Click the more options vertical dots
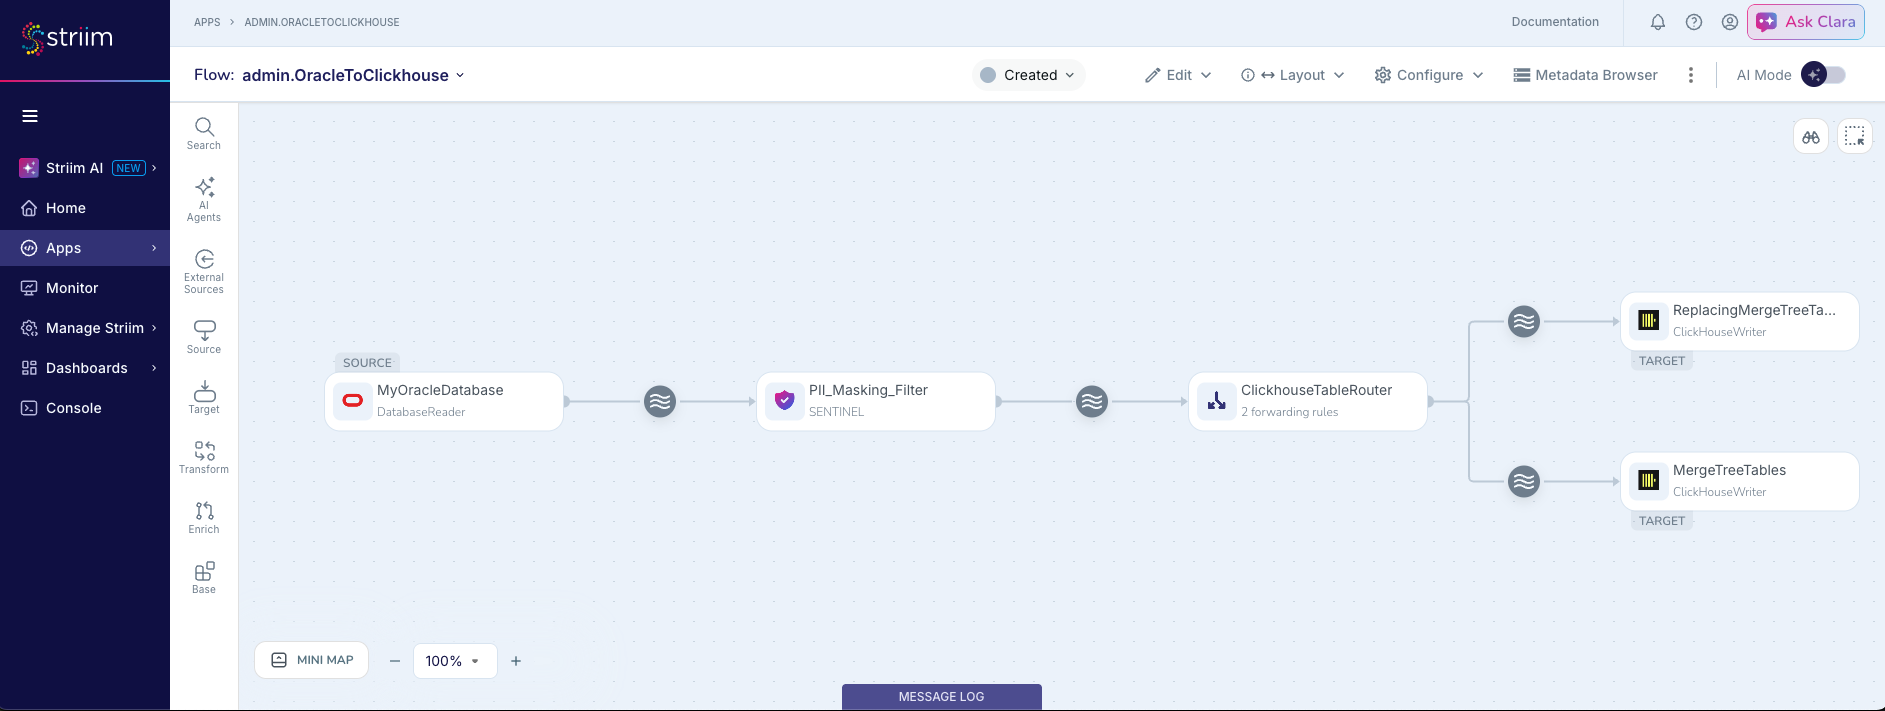1885x711 pixels. pos(1691,75)
